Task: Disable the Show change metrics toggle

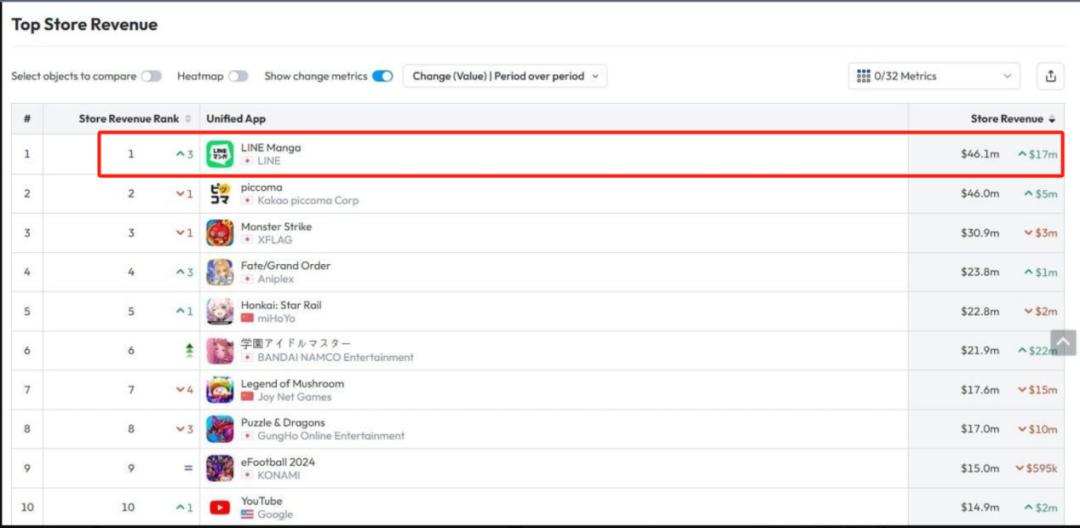Action: 382,76
